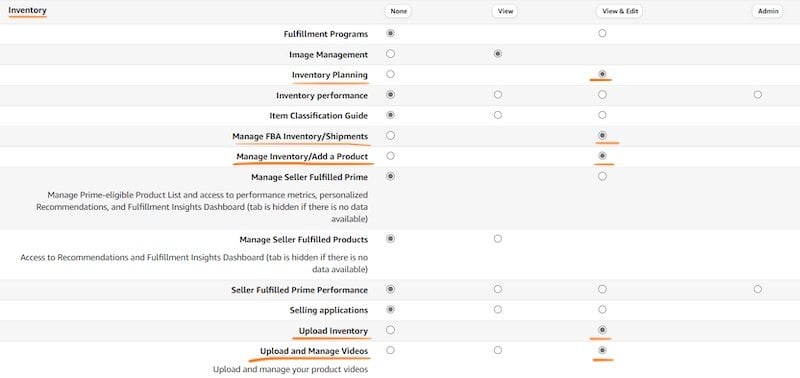This screenshot has height=378, width=800.
Task: Click the Selling applications label
Action: [329, 310]
